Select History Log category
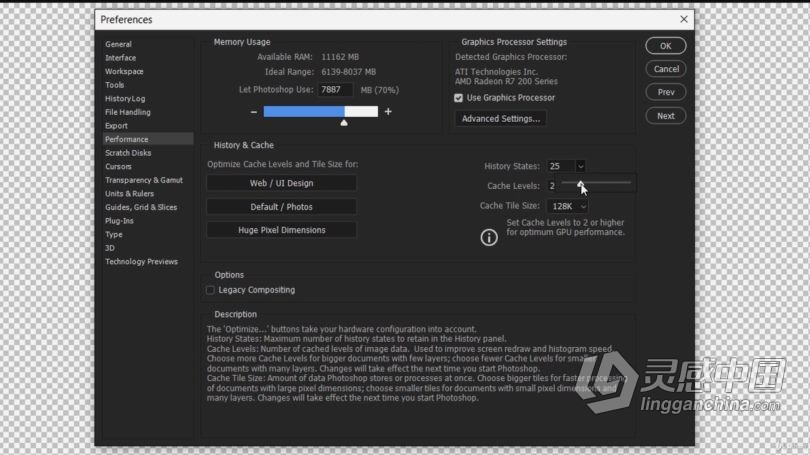The image size is (810, 455). 125,99
